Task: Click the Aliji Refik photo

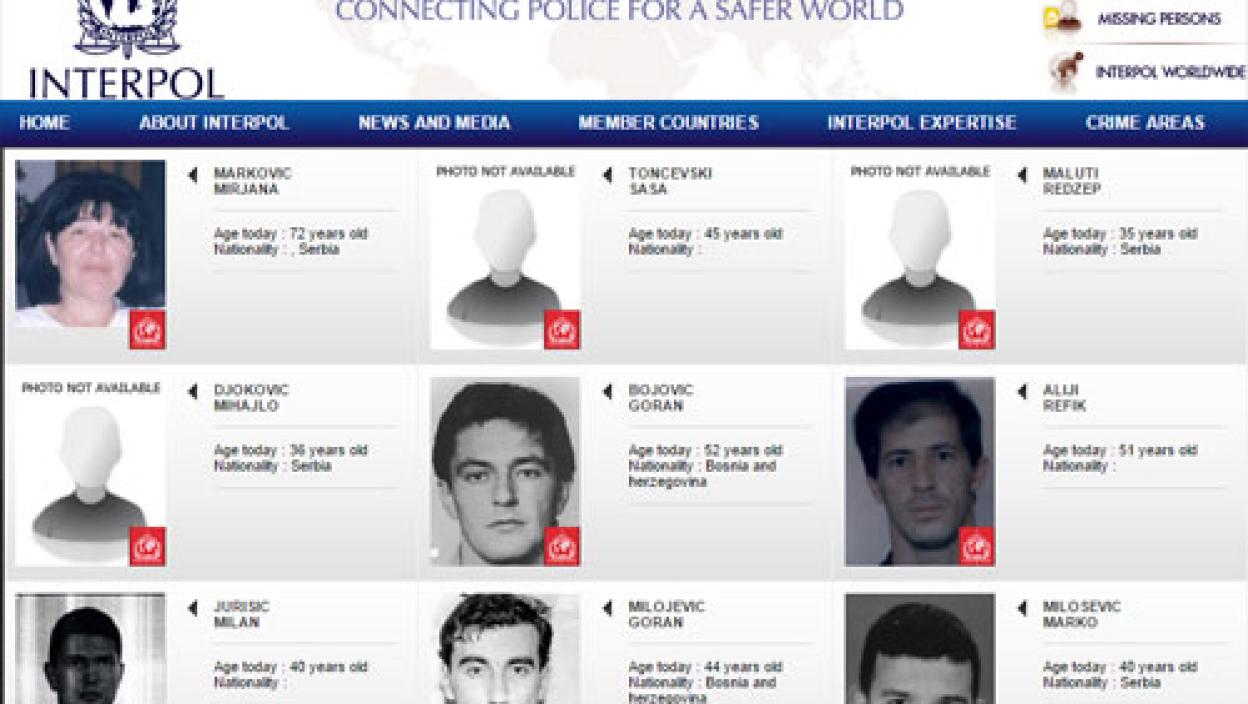Action: coord(920,472)
